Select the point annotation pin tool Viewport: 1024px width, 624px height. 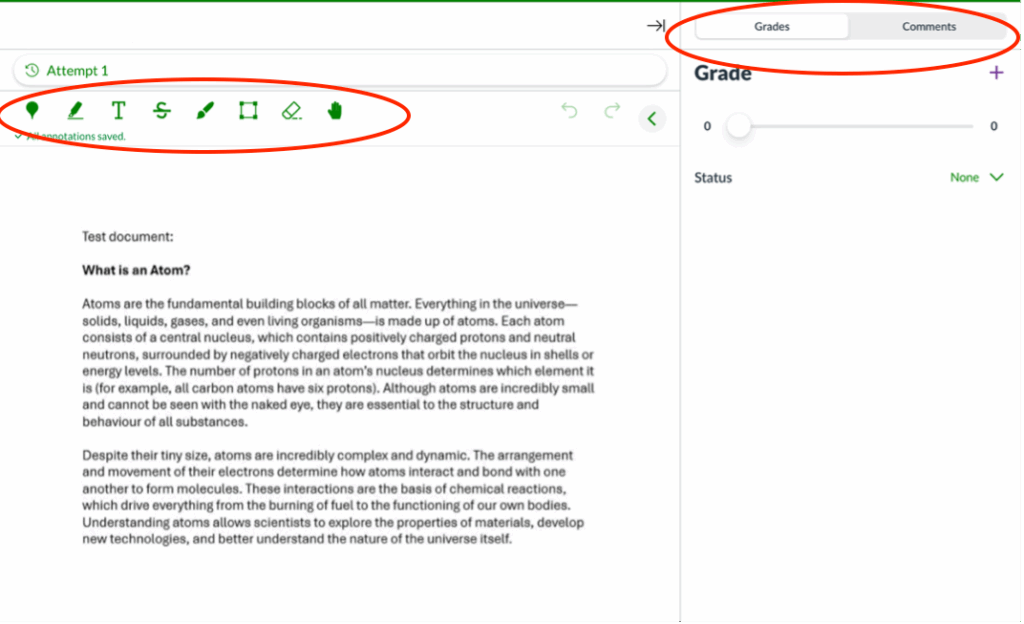pos(33,111)
